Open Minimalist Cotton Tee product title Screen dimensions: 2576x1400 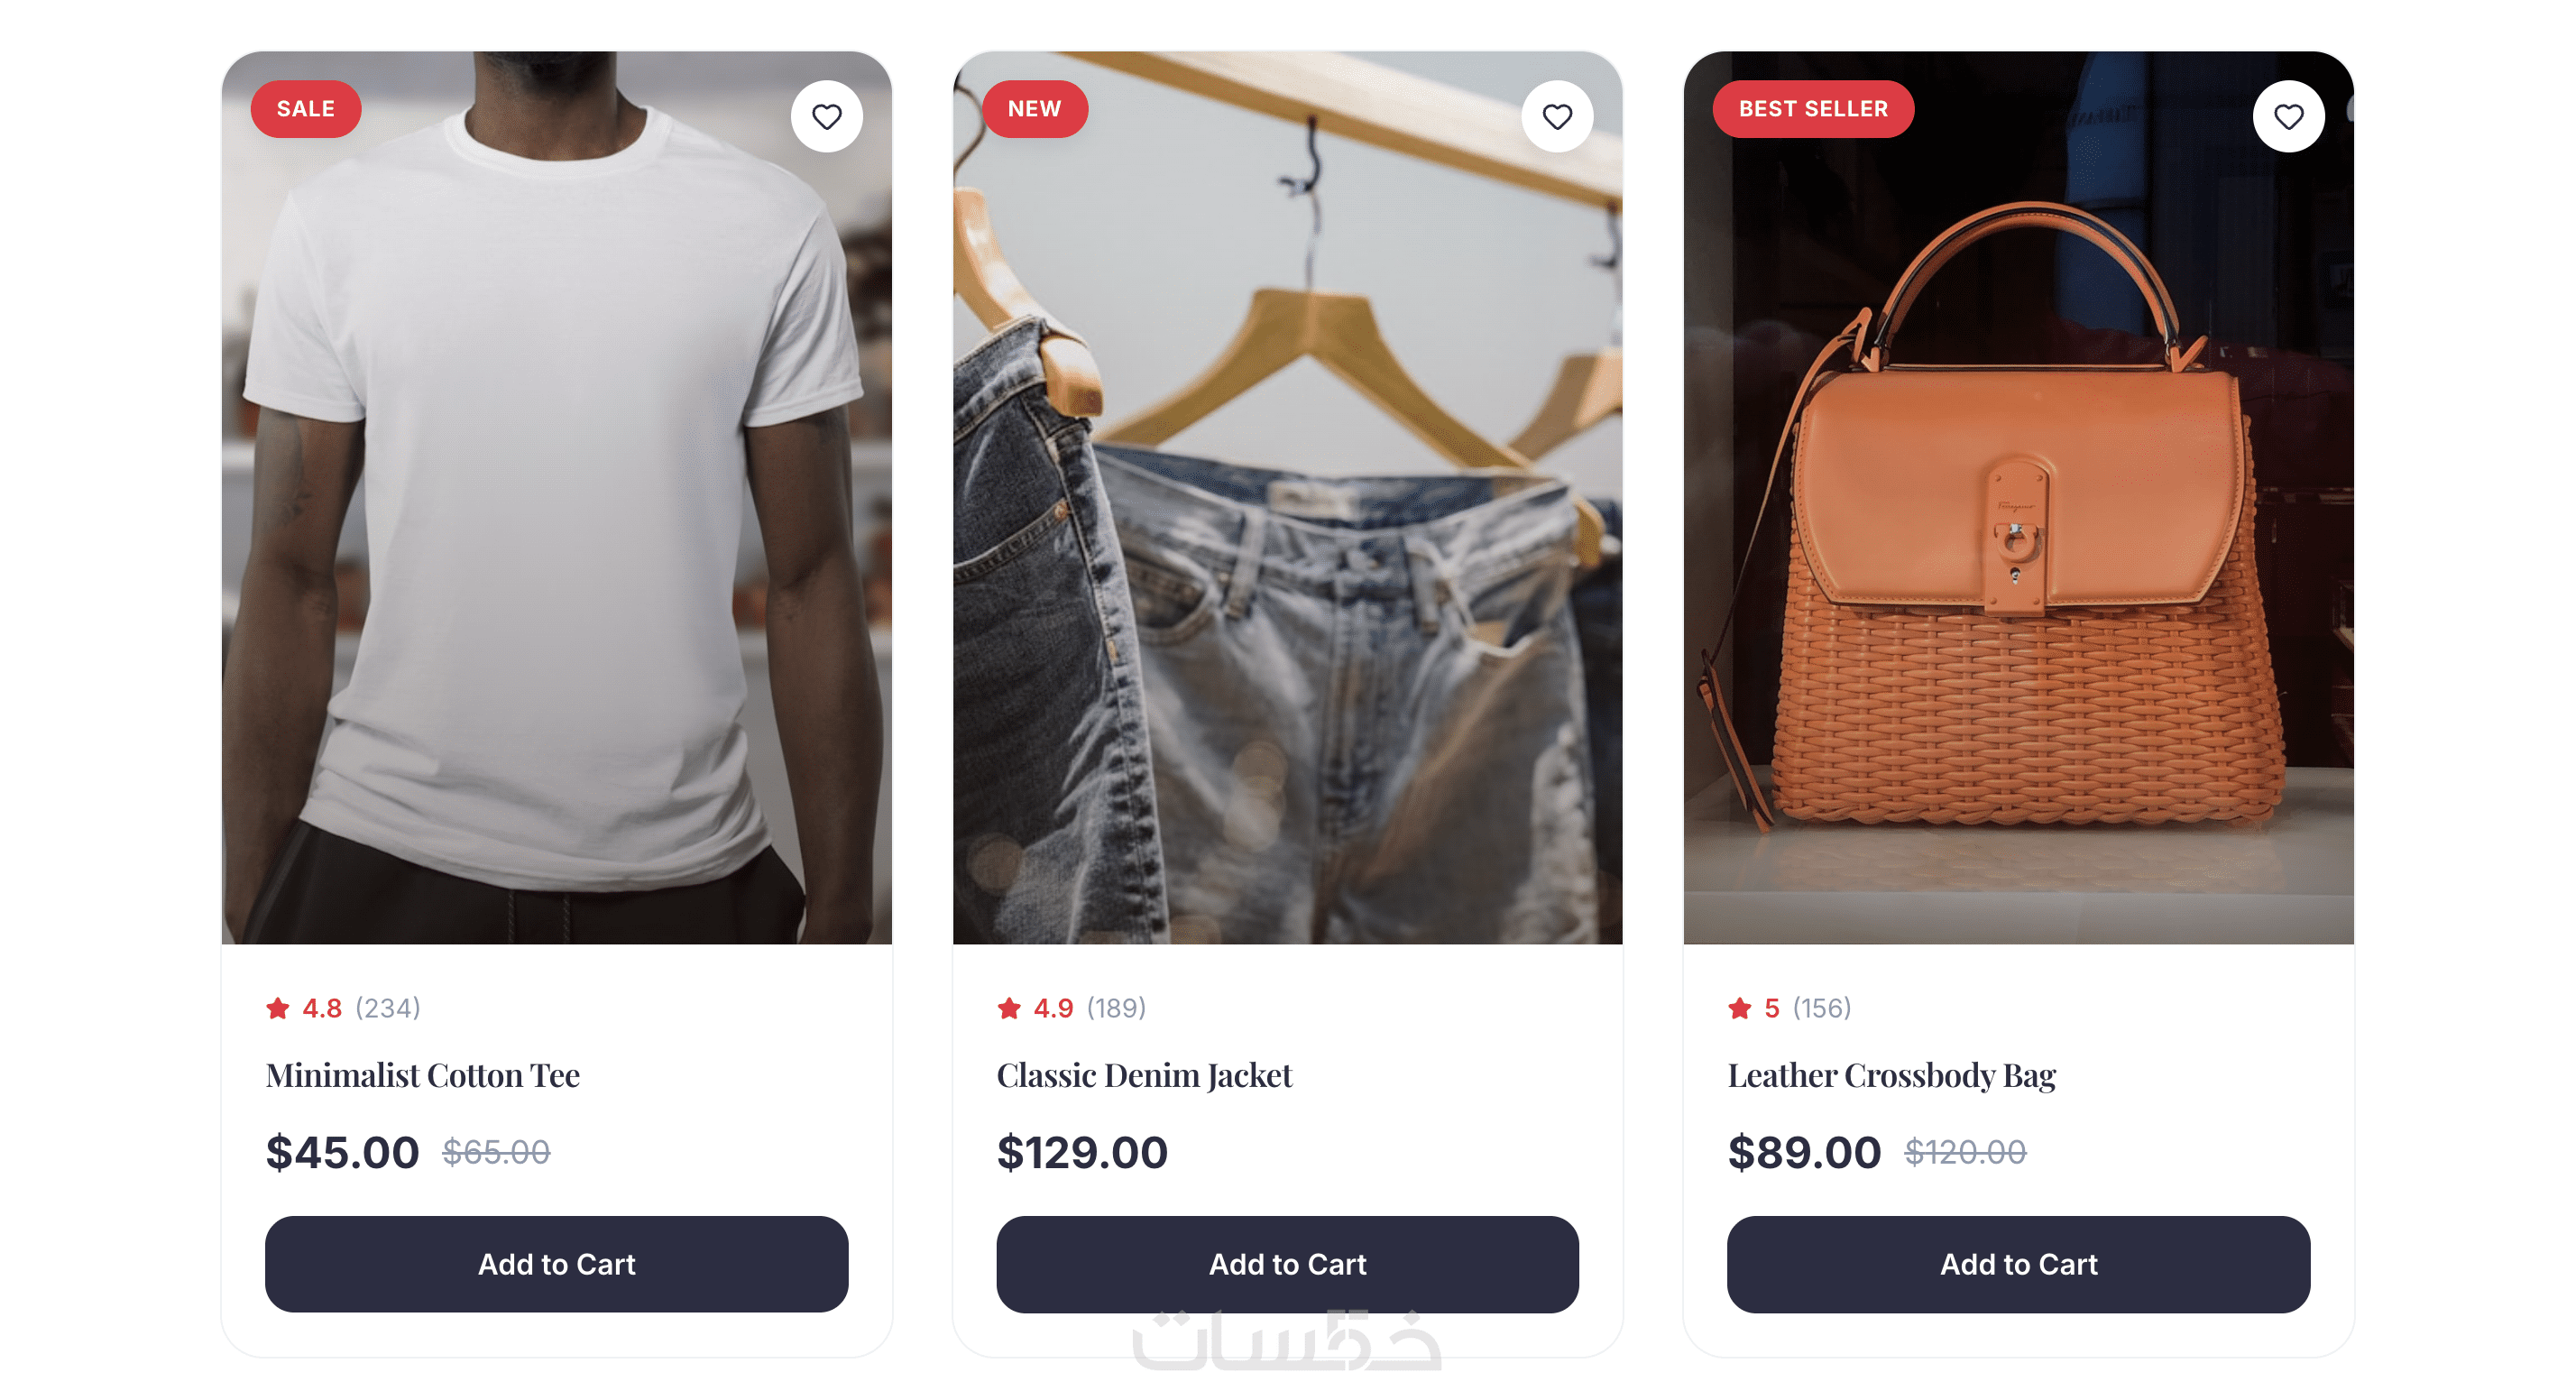[x=422, y=1075]
